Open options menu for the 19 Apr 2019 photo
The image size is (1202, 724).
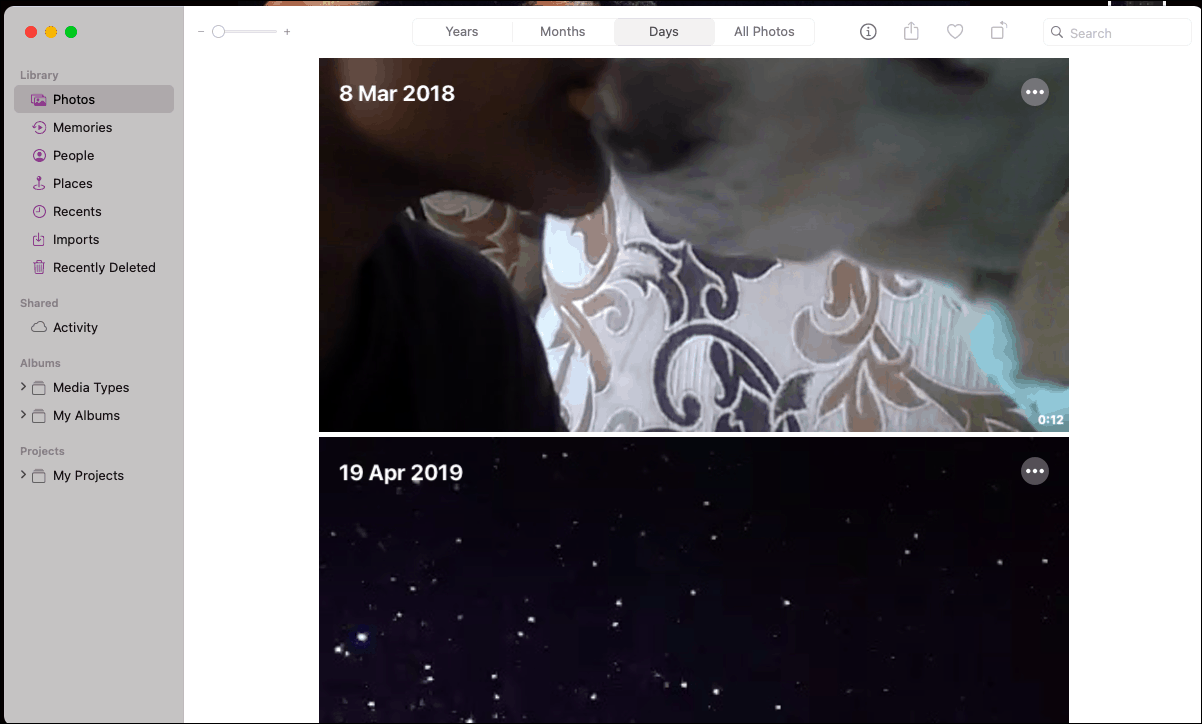[1035, 470]
